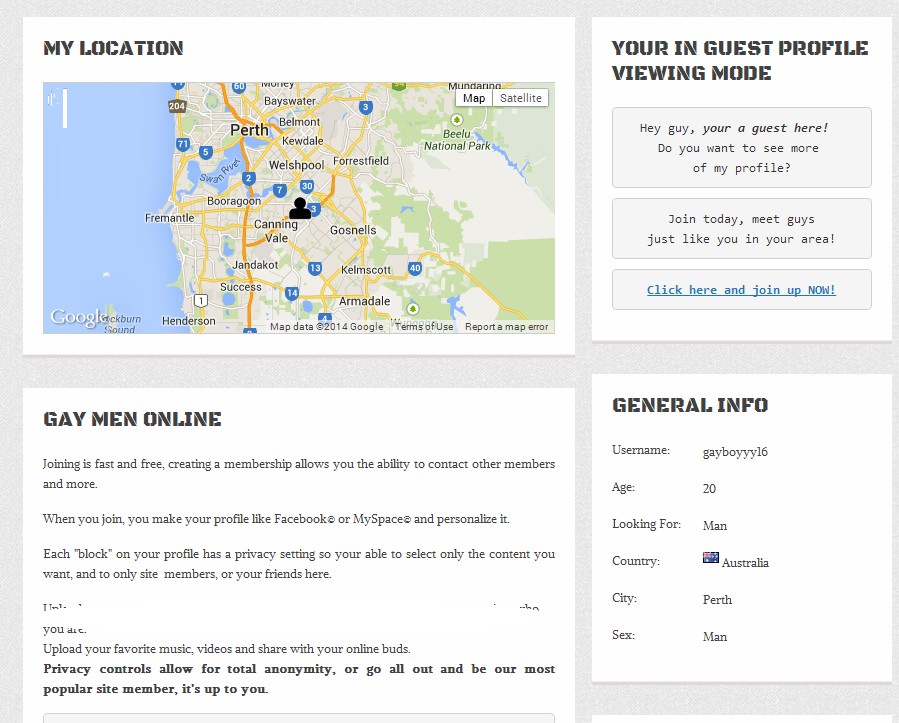
Task: Click route 204 shield on map
Action: pos(177,105)
